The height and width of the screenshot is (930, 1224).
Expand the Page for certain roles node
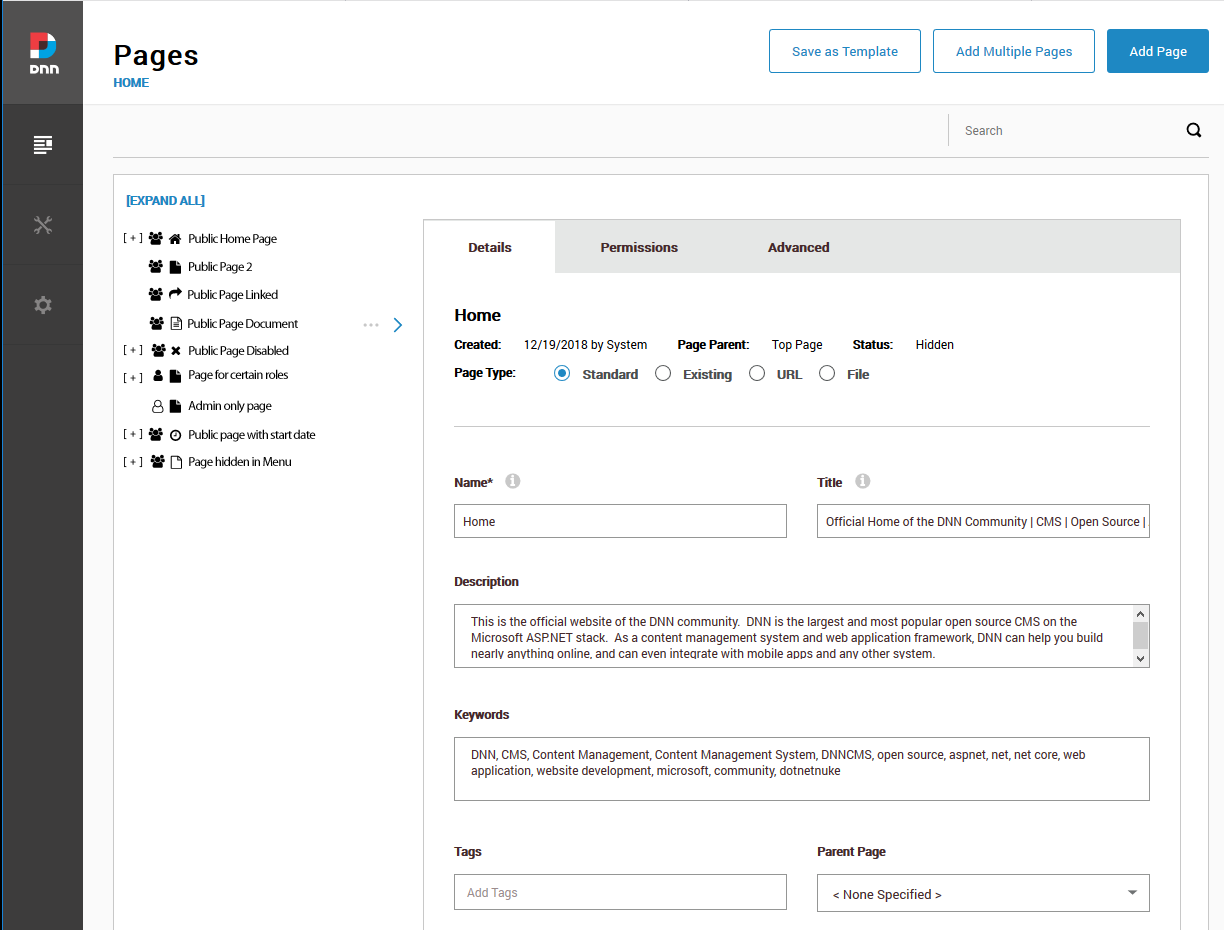[132, 378]
